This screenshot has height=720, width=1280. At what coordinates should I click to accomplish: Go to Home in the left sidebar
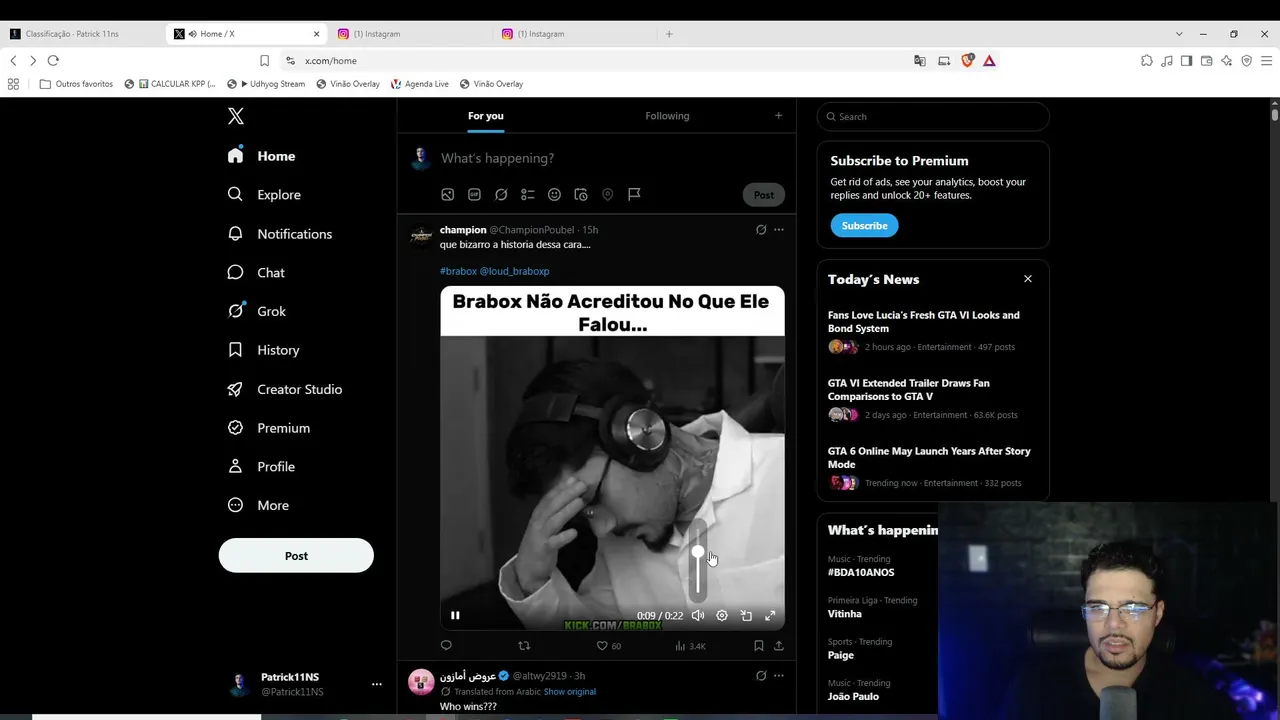tap(261, 156)
